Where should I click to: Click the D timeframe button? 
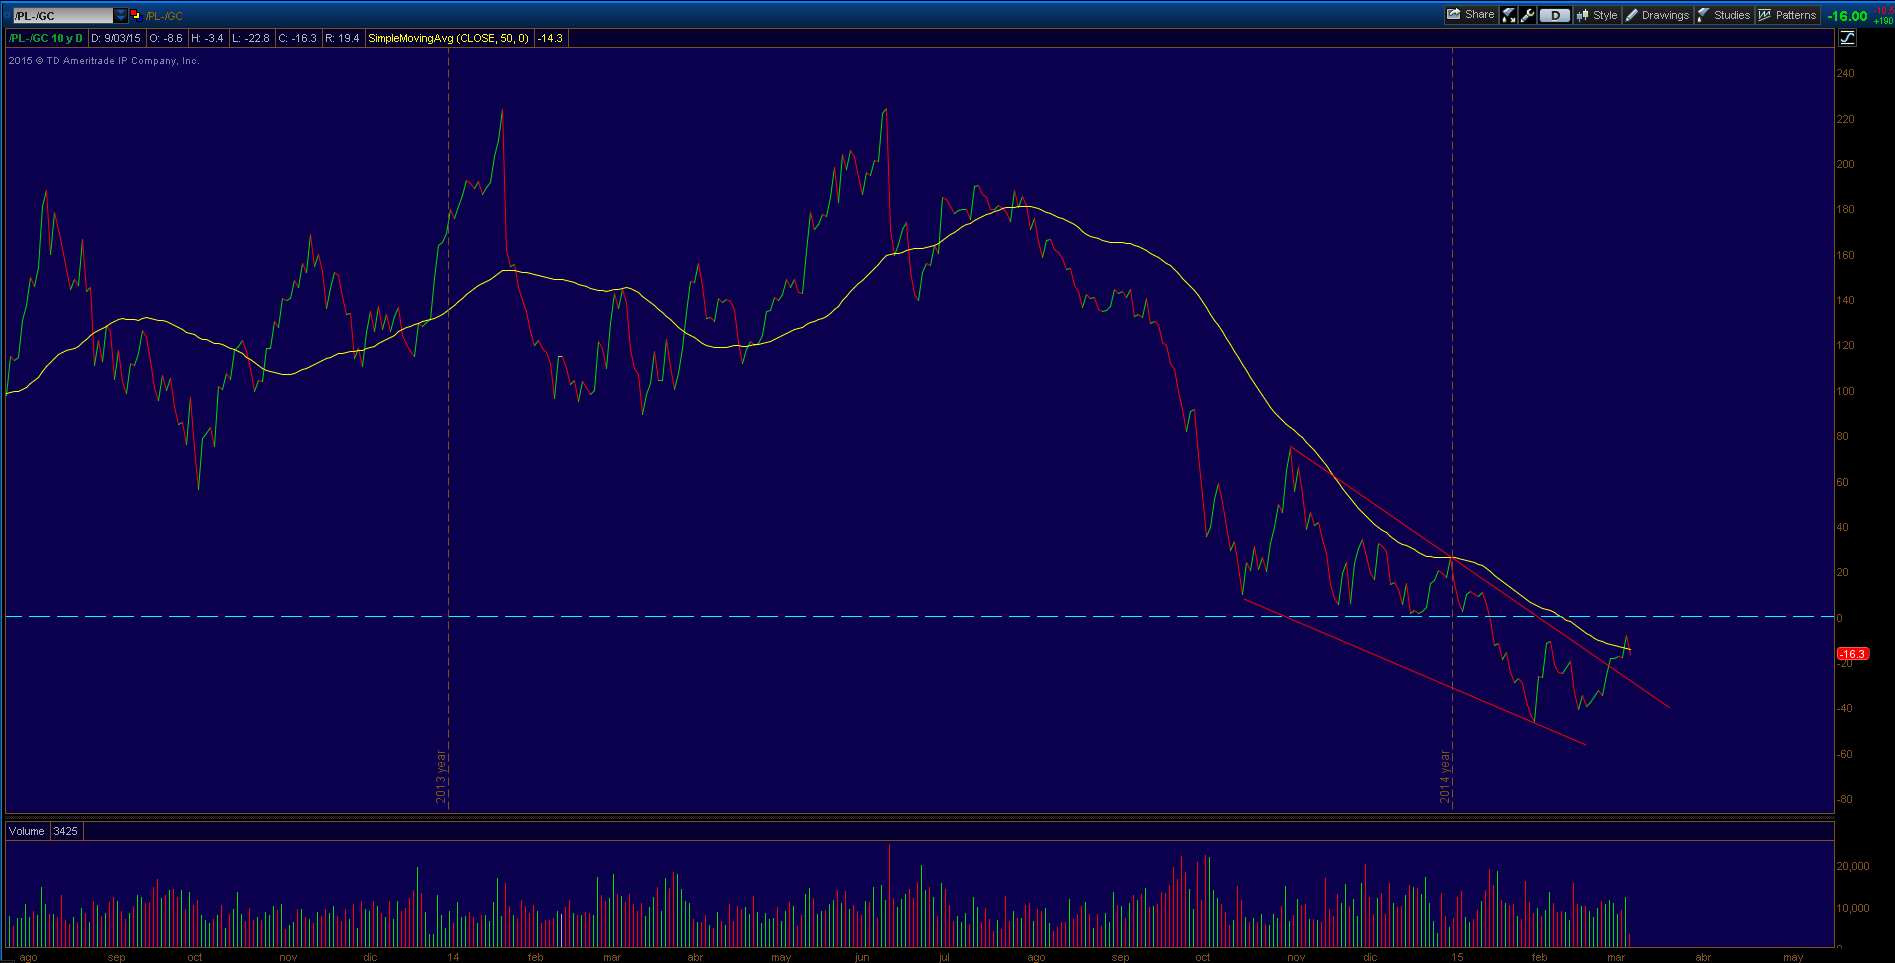pos(1555,15)
